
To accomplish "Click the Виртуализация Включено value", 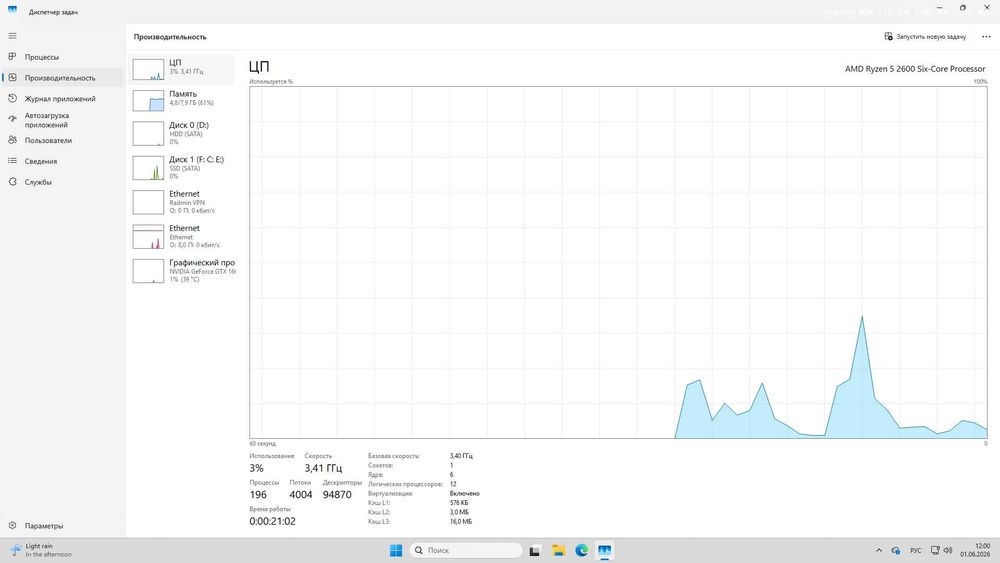I will [464, 494].
